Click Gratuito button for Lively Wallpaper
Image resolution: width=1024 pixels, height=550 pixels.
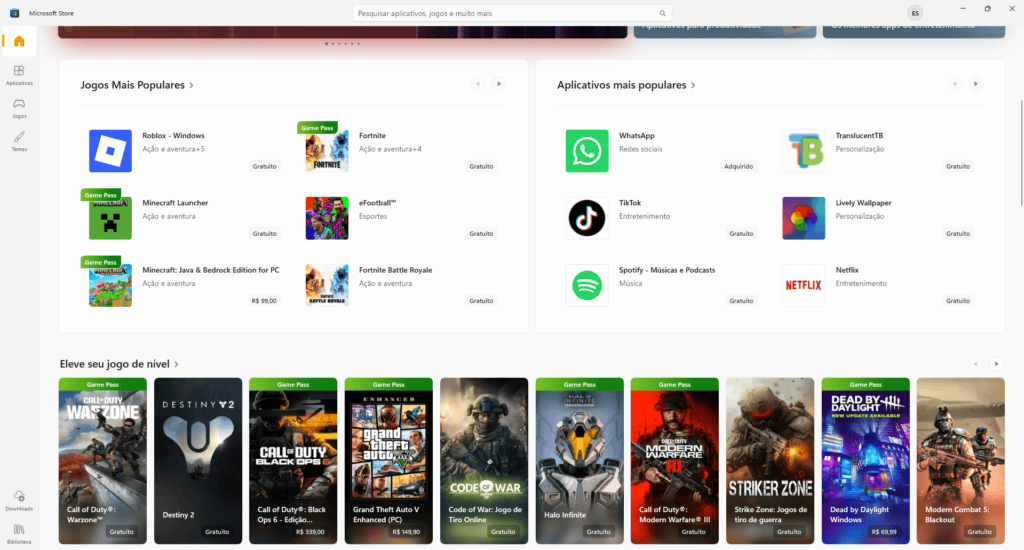[958, 234]
